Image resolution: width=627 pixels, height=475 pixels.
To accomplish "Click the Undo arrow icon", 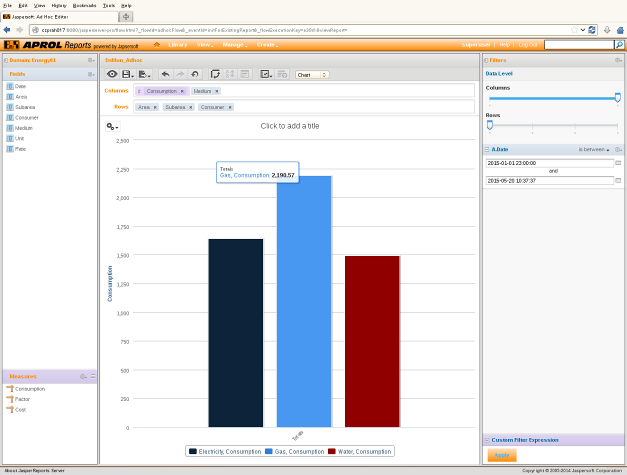I will [x=166, y=74].
